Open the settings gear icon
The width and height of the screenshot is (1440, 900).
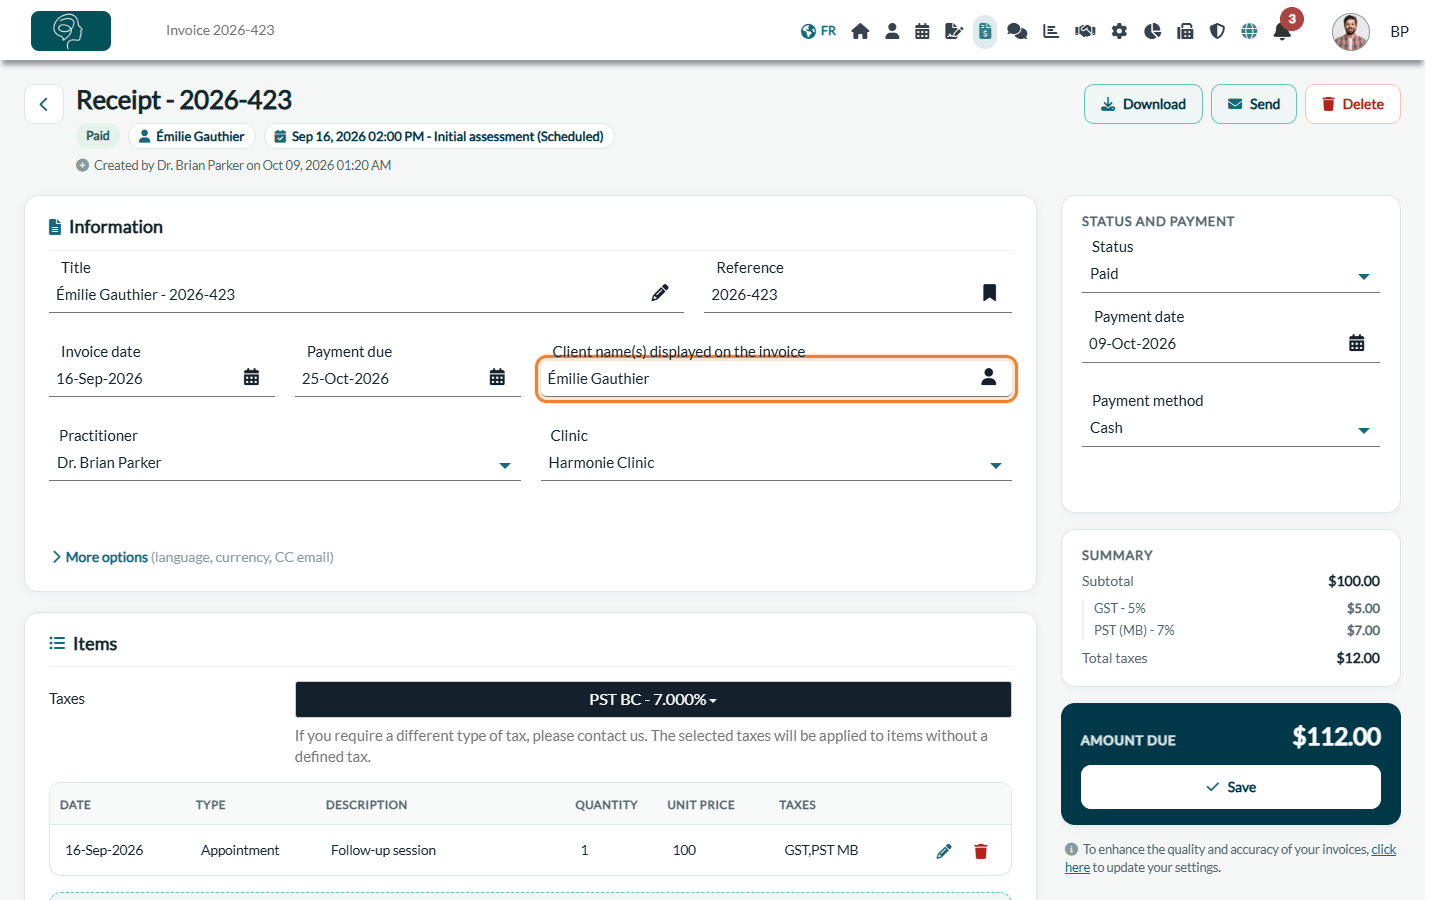[x=1119, y=31]
